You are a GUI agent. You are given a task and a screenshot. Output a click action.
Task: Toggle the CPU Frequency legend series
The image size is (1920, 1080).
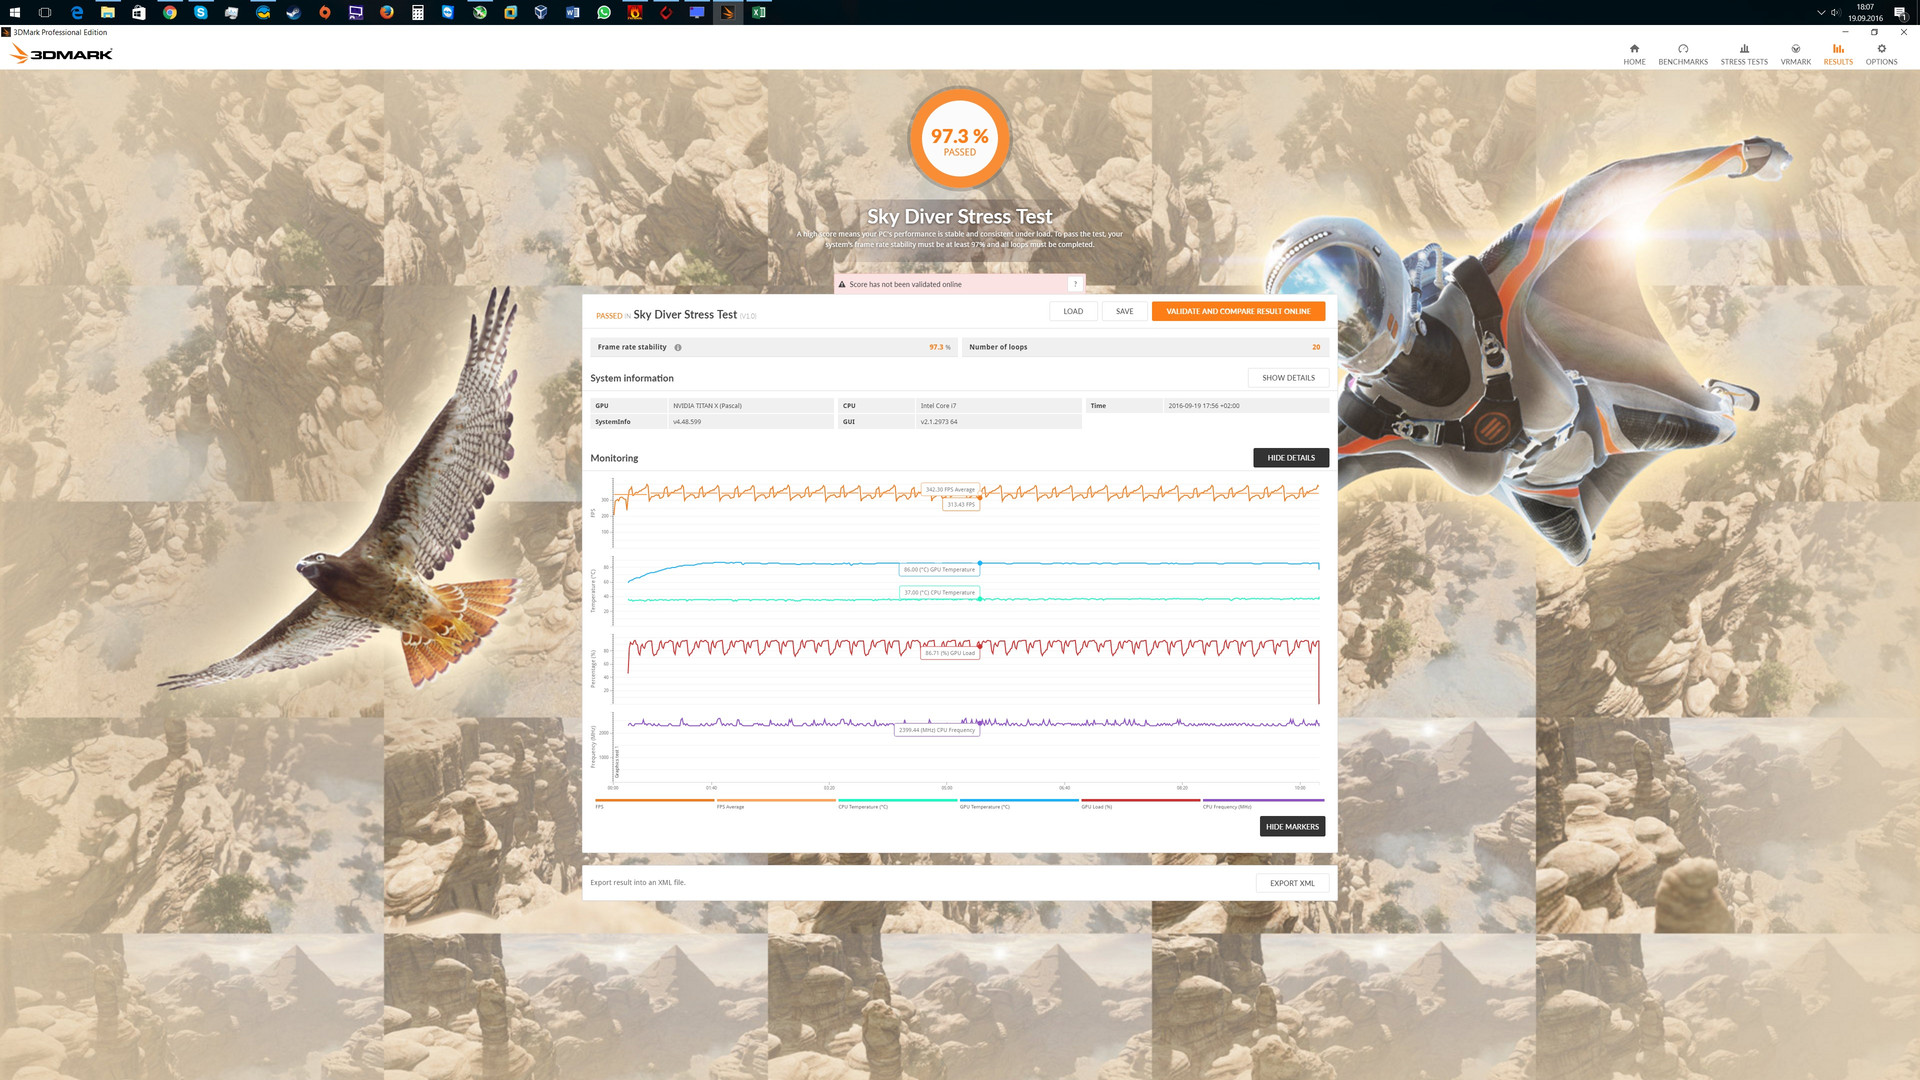coord(1263,803)
